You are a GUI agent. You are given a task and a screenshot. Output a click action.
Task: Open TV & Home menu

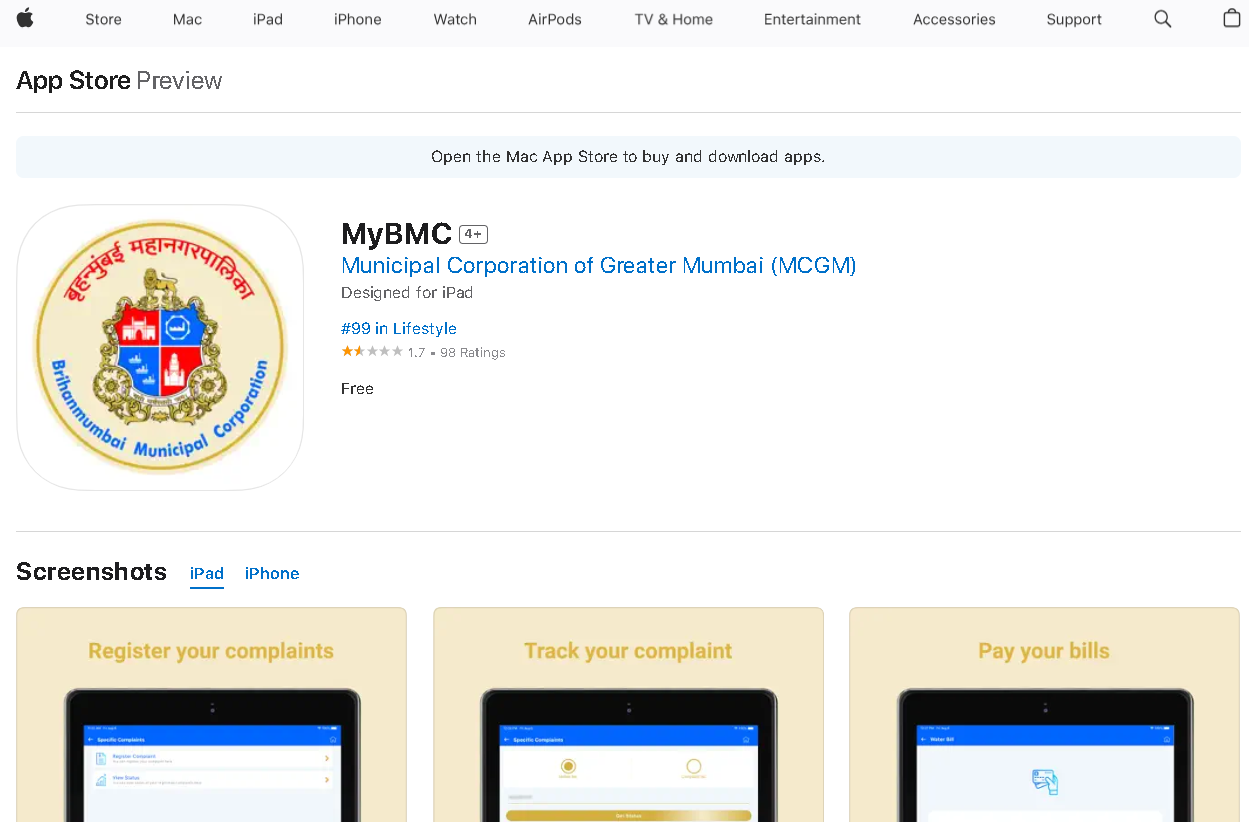click(x=673, y=19)
